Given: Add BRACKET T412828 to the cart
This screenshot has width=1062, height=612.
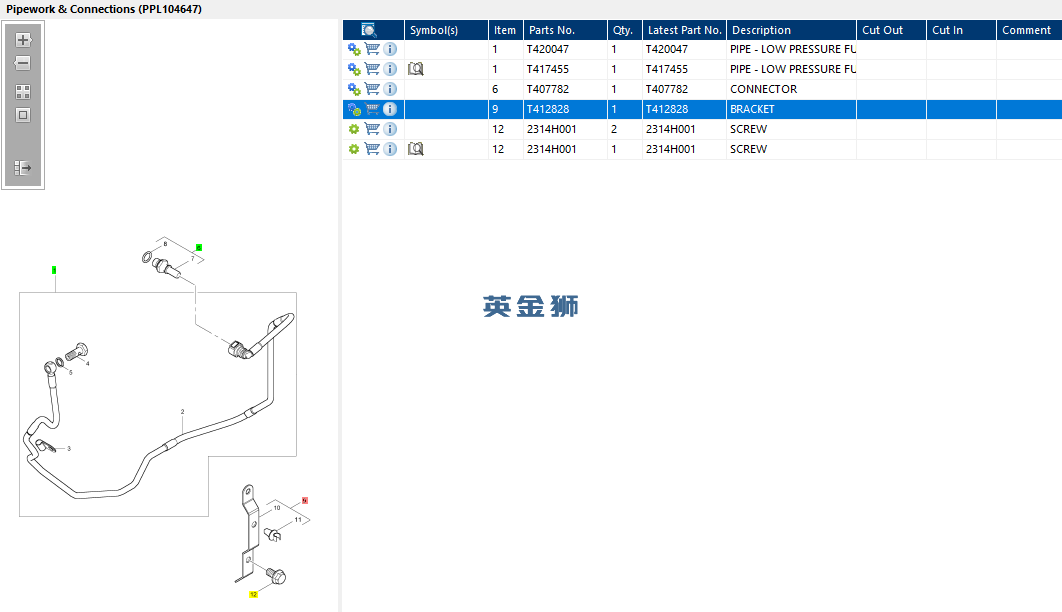Looking at the screenshot, I should (x=372, y=108).
